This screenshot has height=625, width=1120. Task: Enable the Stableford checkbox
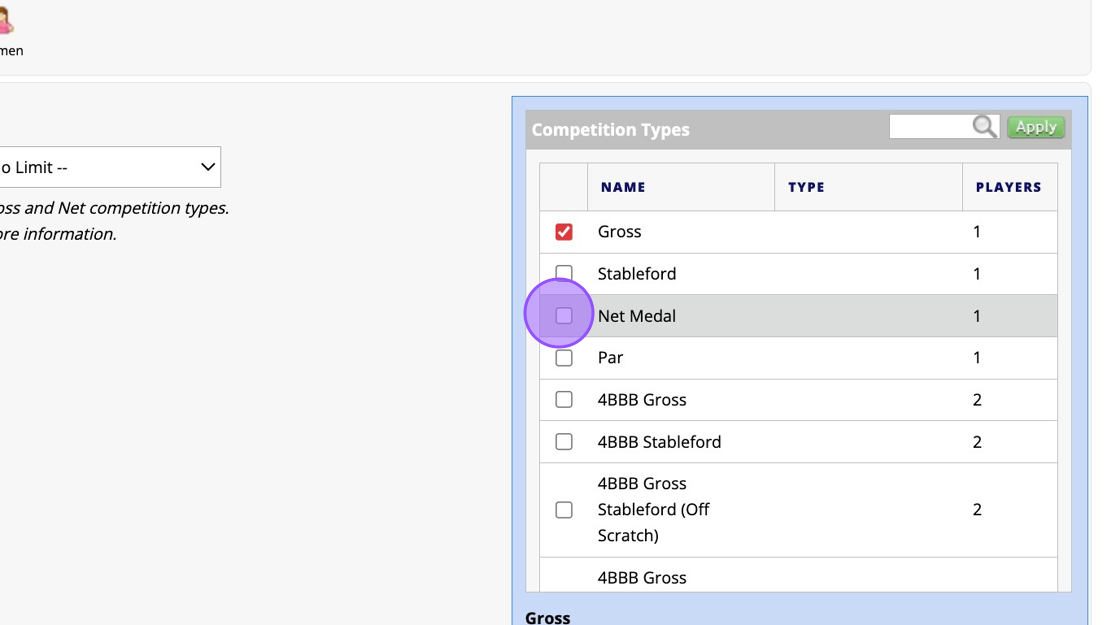click(x=564, y=273)
